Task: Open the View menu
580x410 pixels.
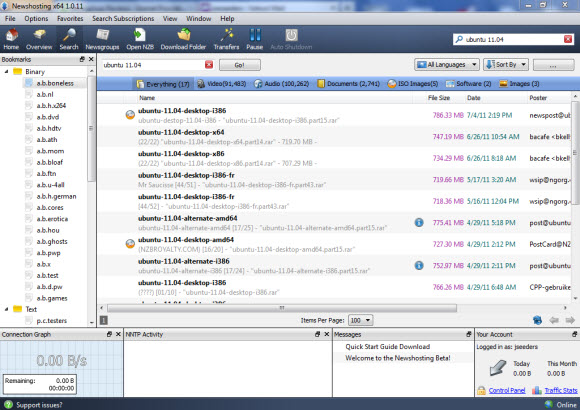Action: click(x=170, y=19)
